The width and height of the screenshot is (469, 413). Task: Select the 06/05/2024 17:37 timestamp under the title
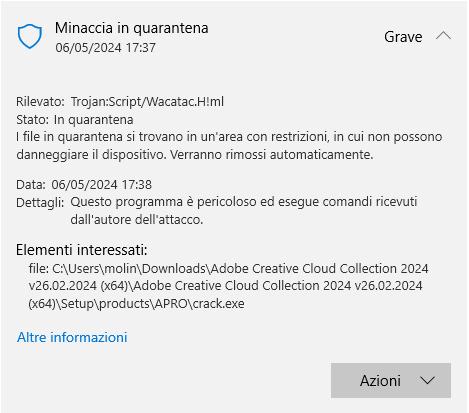tap(105, 48)
